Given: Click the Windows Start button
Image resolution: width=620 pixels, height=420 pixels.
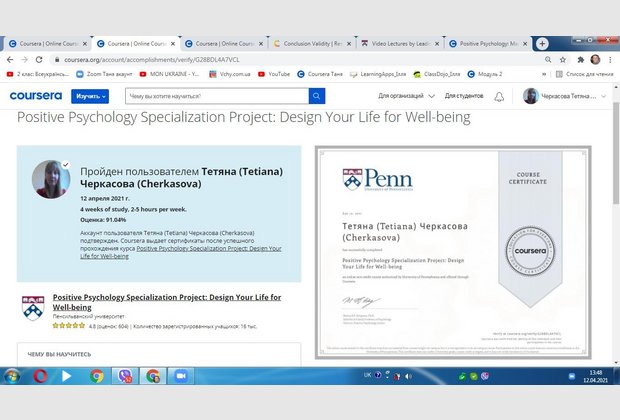Looking at the screenshot, I should pos(13,376).
